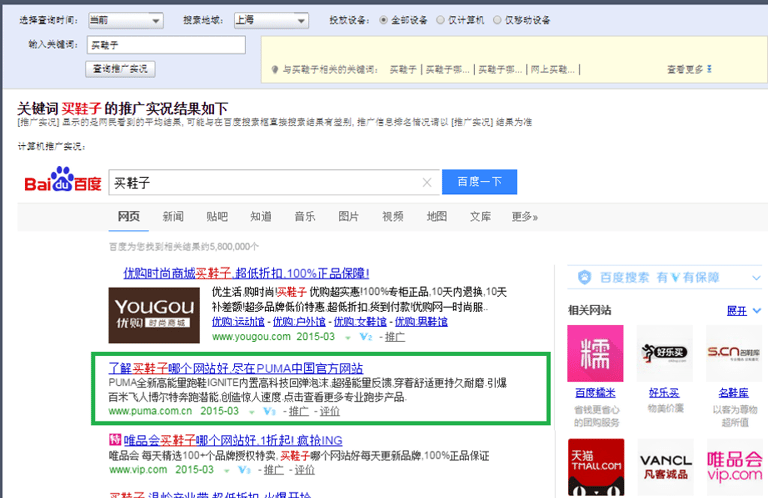Click 评价 link in the vip.com result
This screenshot has width=768, height=498.
pos(305,470)
